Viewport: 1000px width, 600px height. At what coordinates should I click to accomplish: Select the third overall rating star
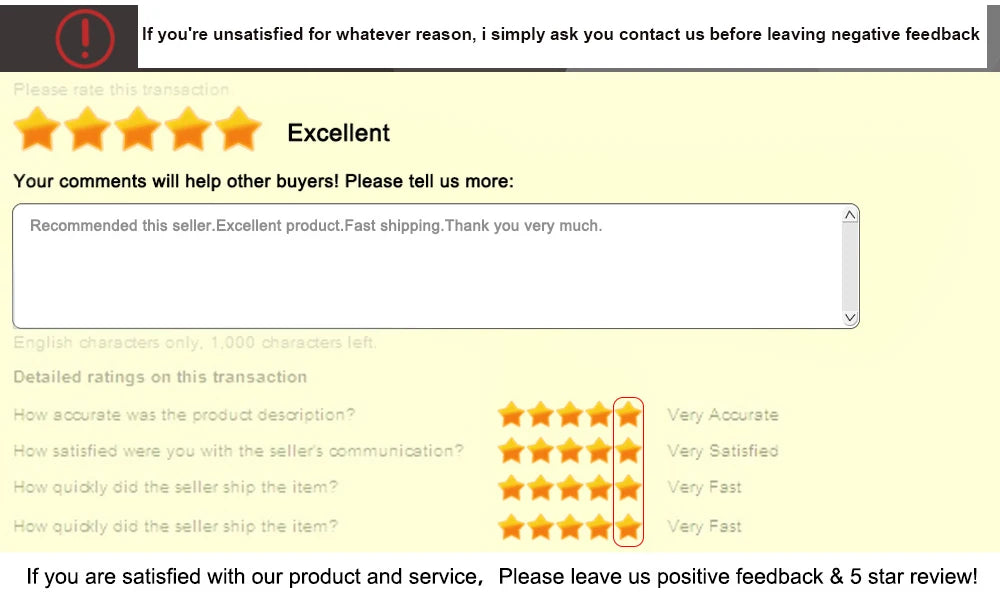[138, 131]
